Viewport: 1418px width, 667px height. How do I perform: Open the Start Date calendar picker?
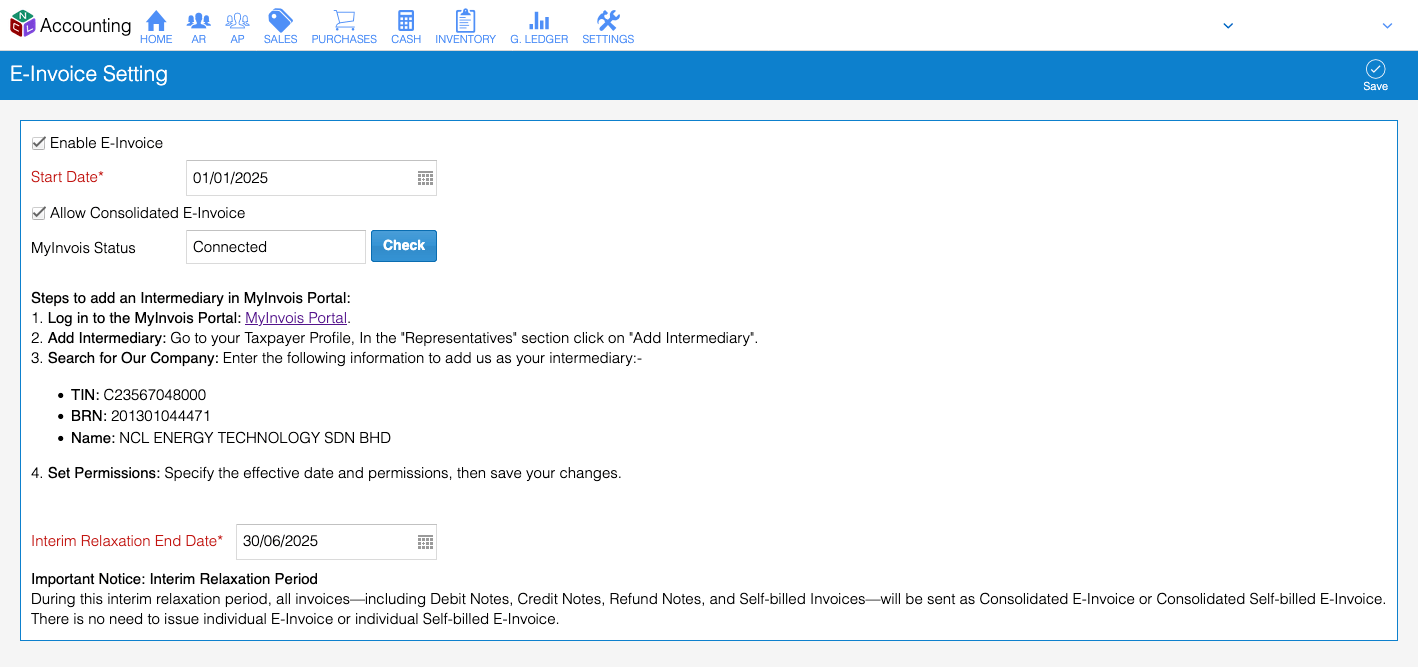424,177
